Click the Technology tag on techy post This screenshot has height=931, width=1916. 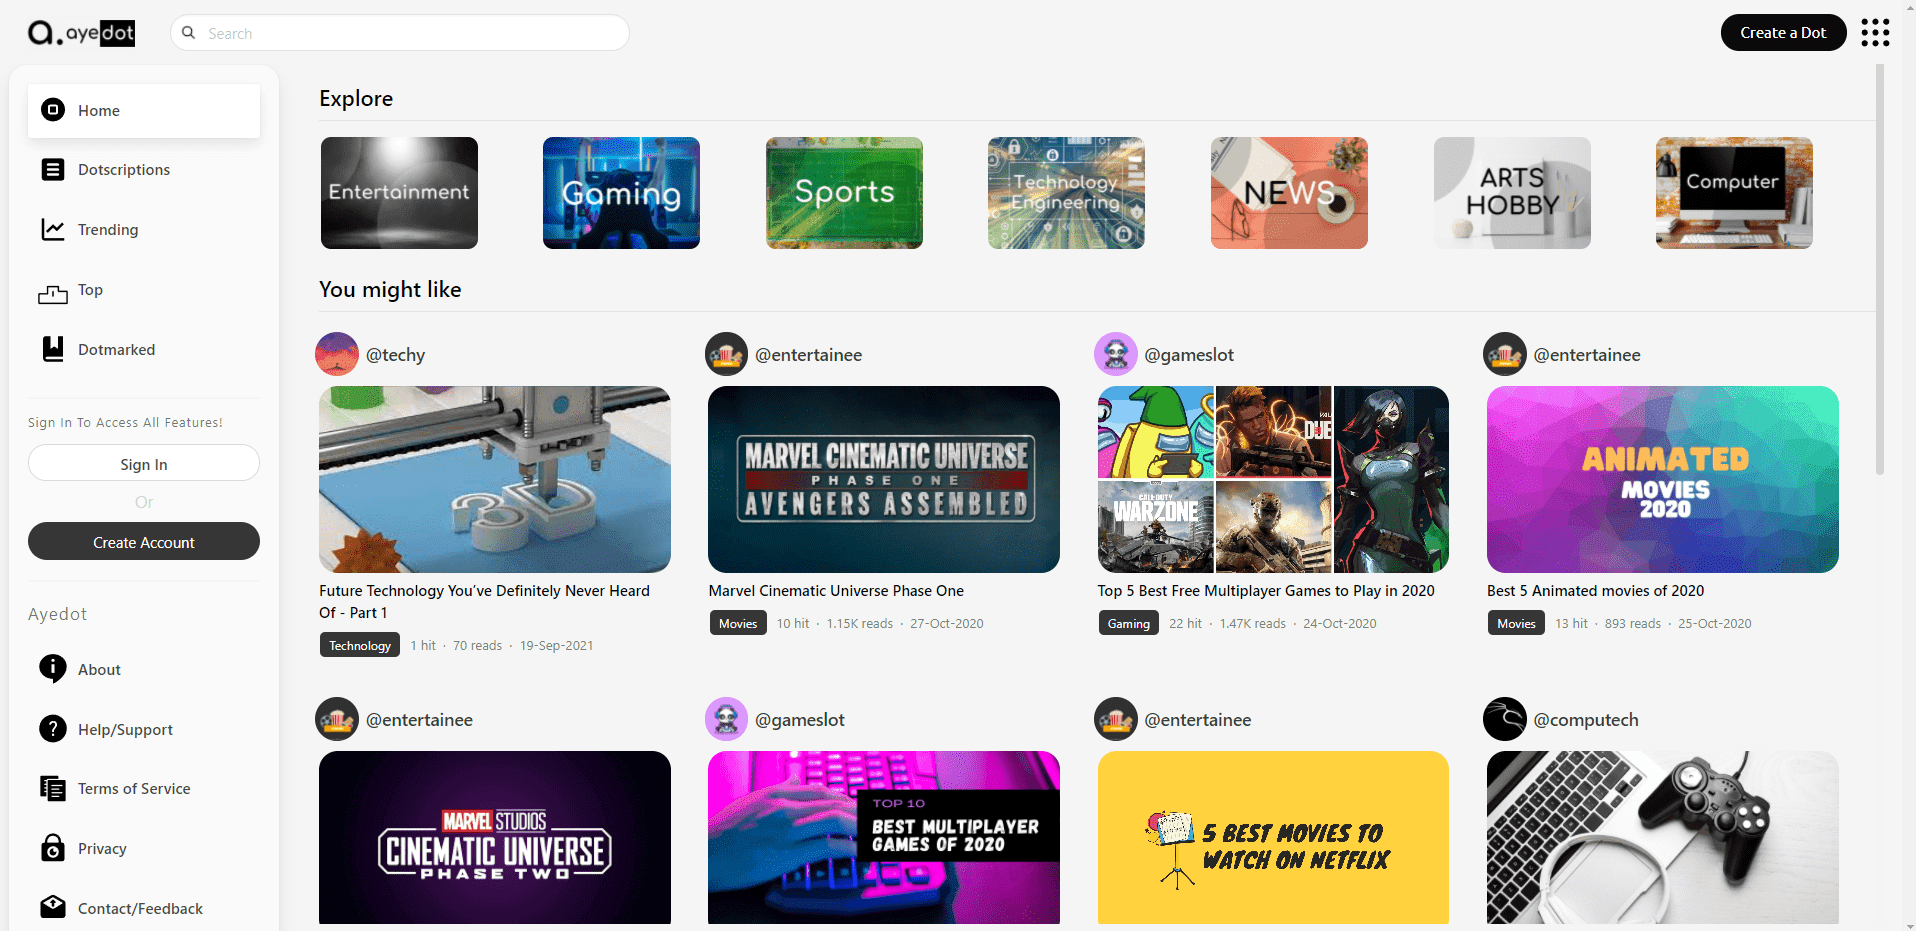pos(360,645)
